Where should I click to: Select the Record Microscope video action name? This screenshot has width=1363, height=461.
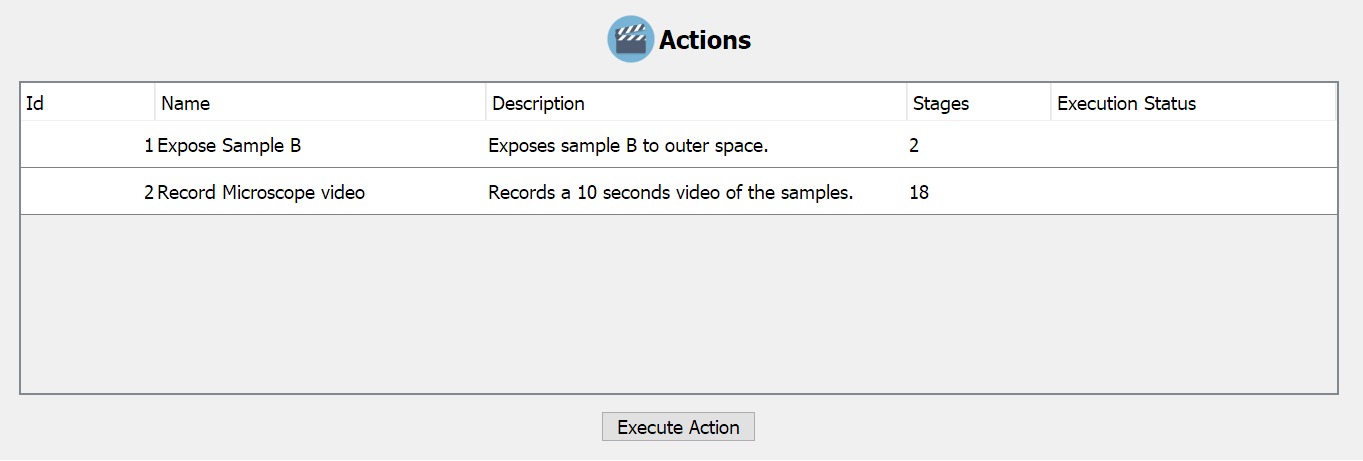(x=261, y=192)
